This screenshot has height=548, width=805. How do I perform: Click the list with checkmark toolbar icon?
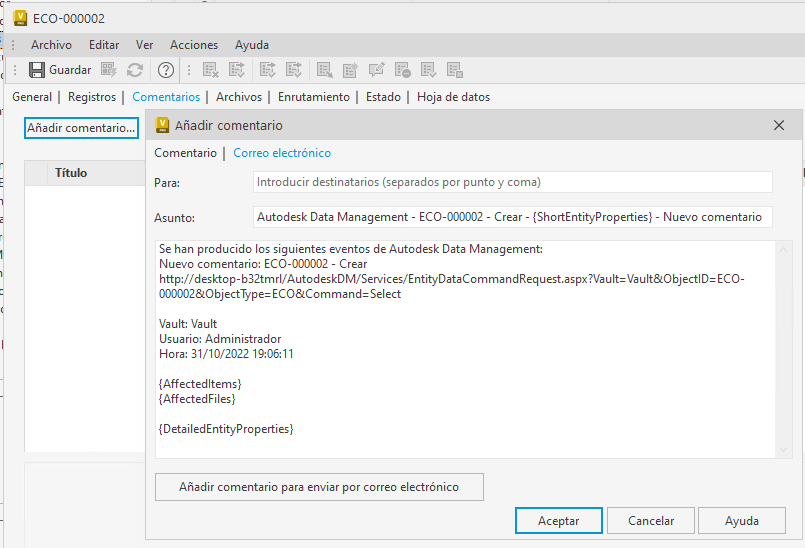point(428,70)
